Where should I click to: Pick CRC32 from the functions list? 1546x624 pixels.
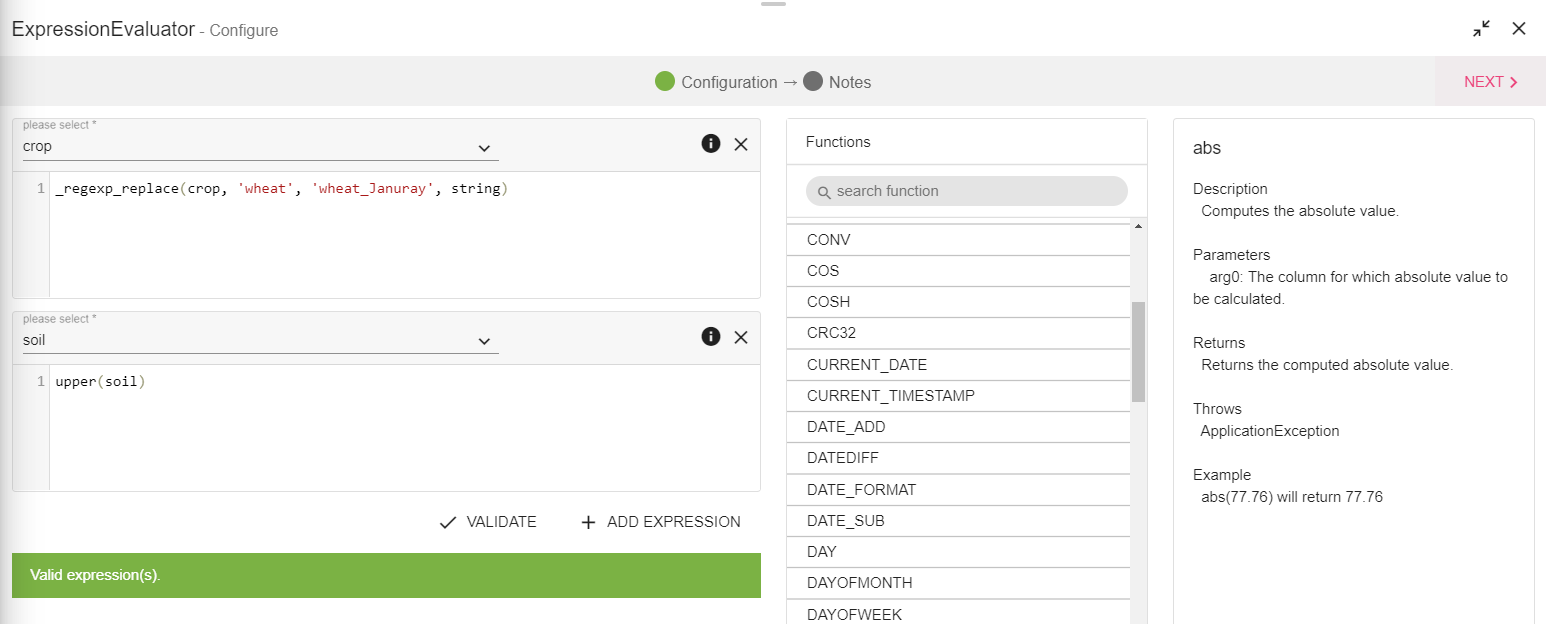[831, 333]
